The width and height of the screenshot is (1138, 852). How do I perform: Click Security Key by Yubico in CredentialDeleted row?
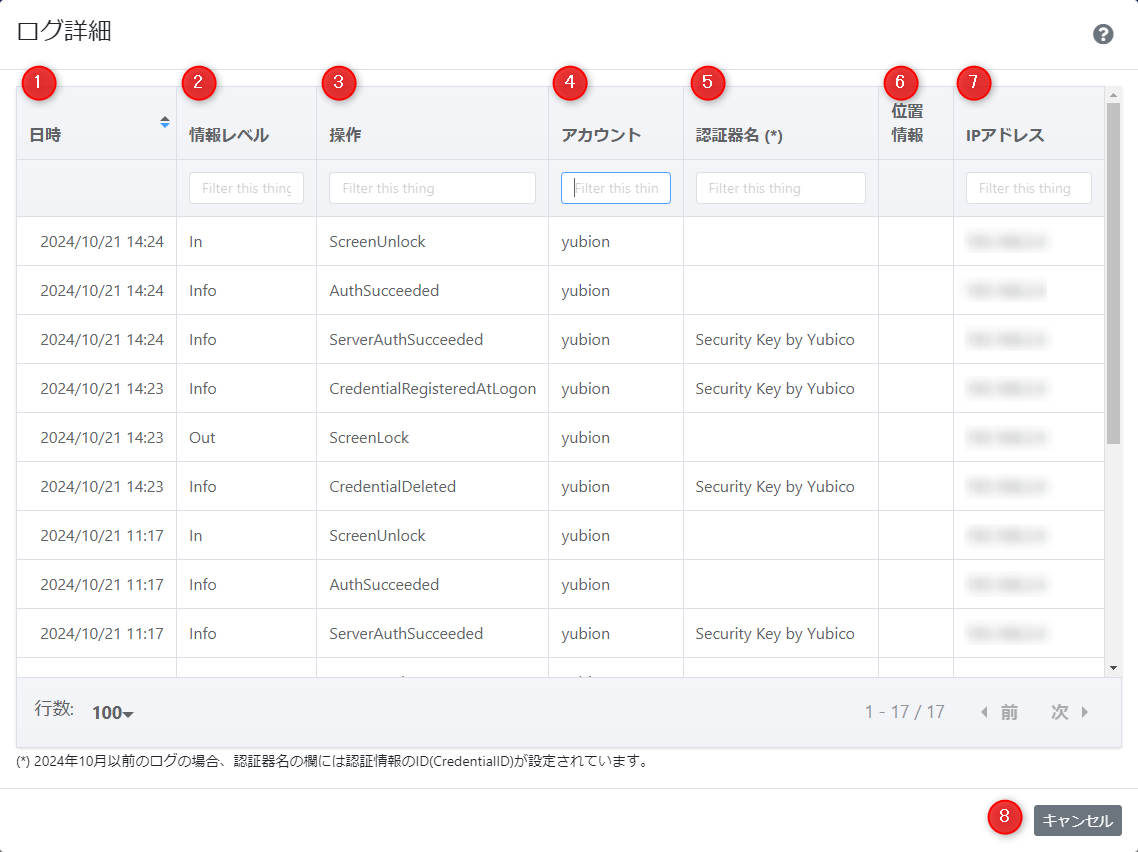(774, 486)
